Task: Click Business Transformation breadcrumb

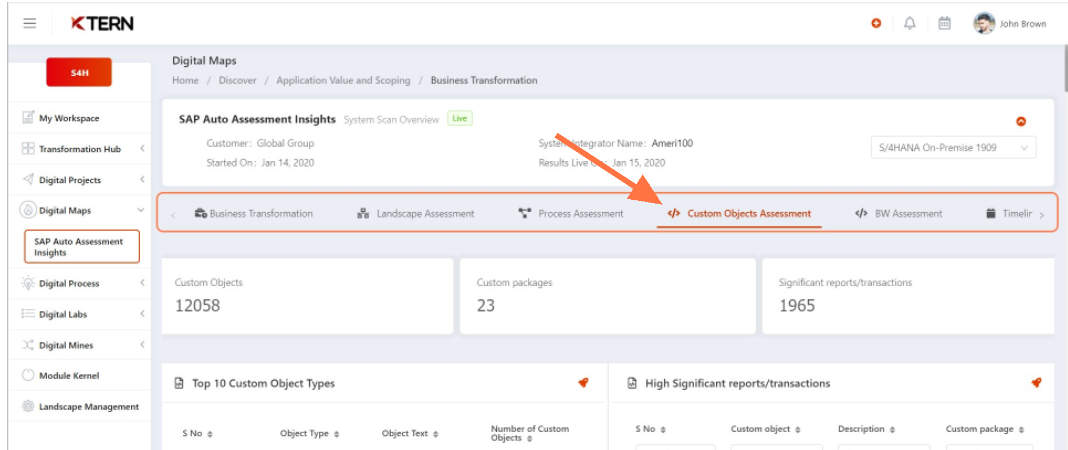Action: click(x=484, y=80)
